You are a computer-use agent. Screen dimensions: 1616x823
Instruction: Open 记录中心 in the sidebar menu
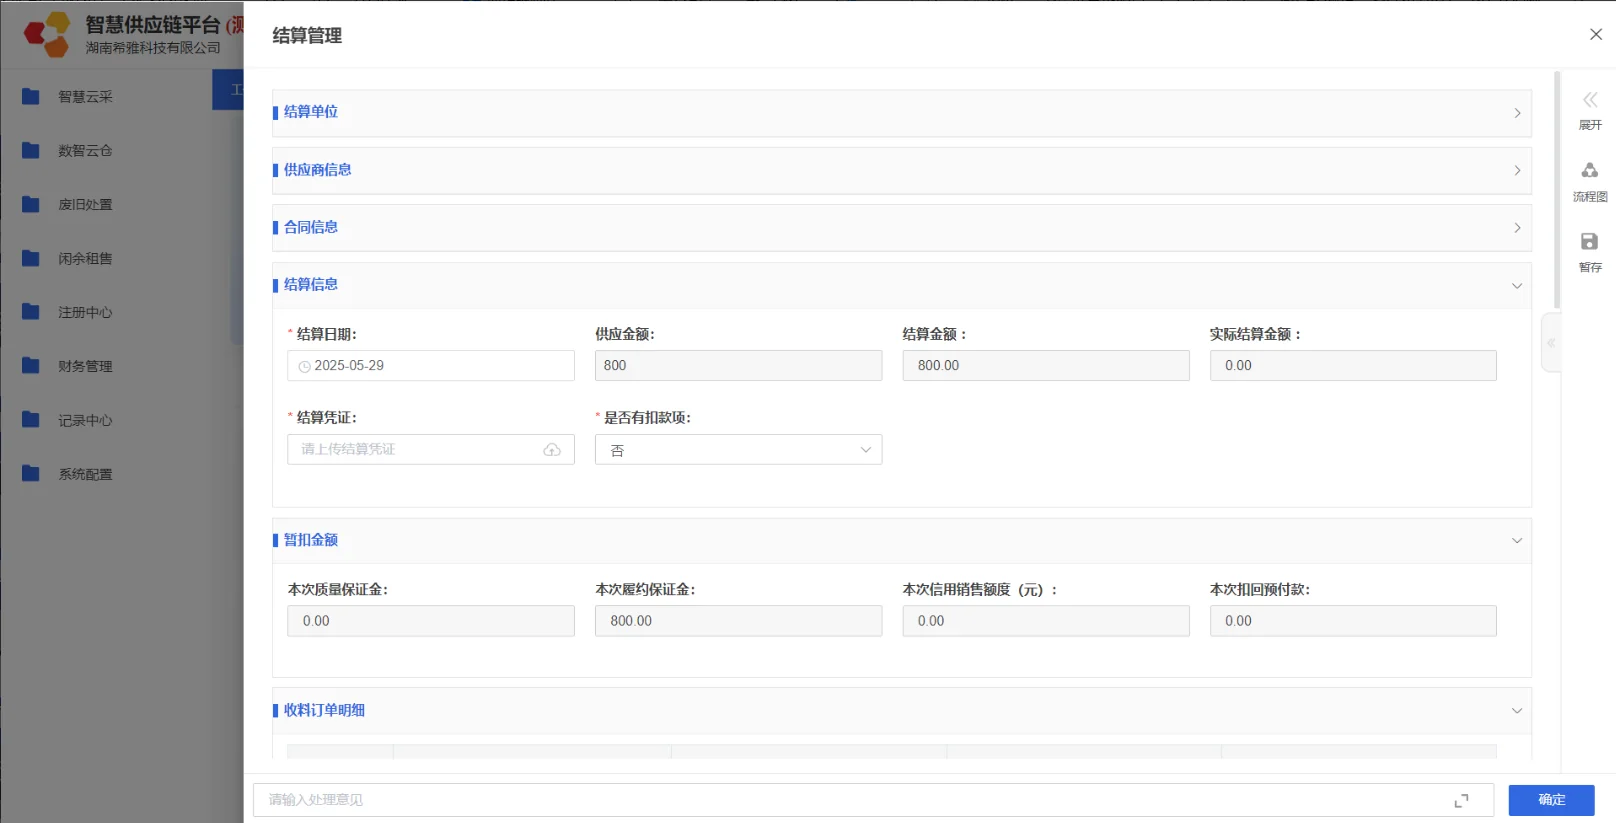tap(85, 421)
